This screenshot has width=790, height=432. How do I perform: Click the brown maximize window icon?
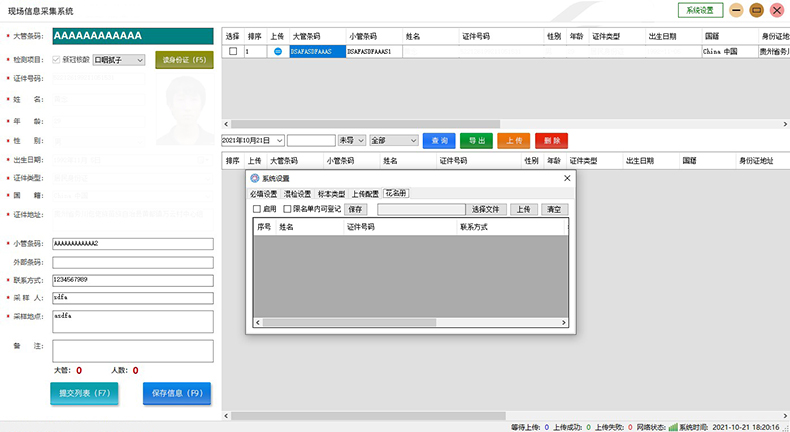[756, 10]
